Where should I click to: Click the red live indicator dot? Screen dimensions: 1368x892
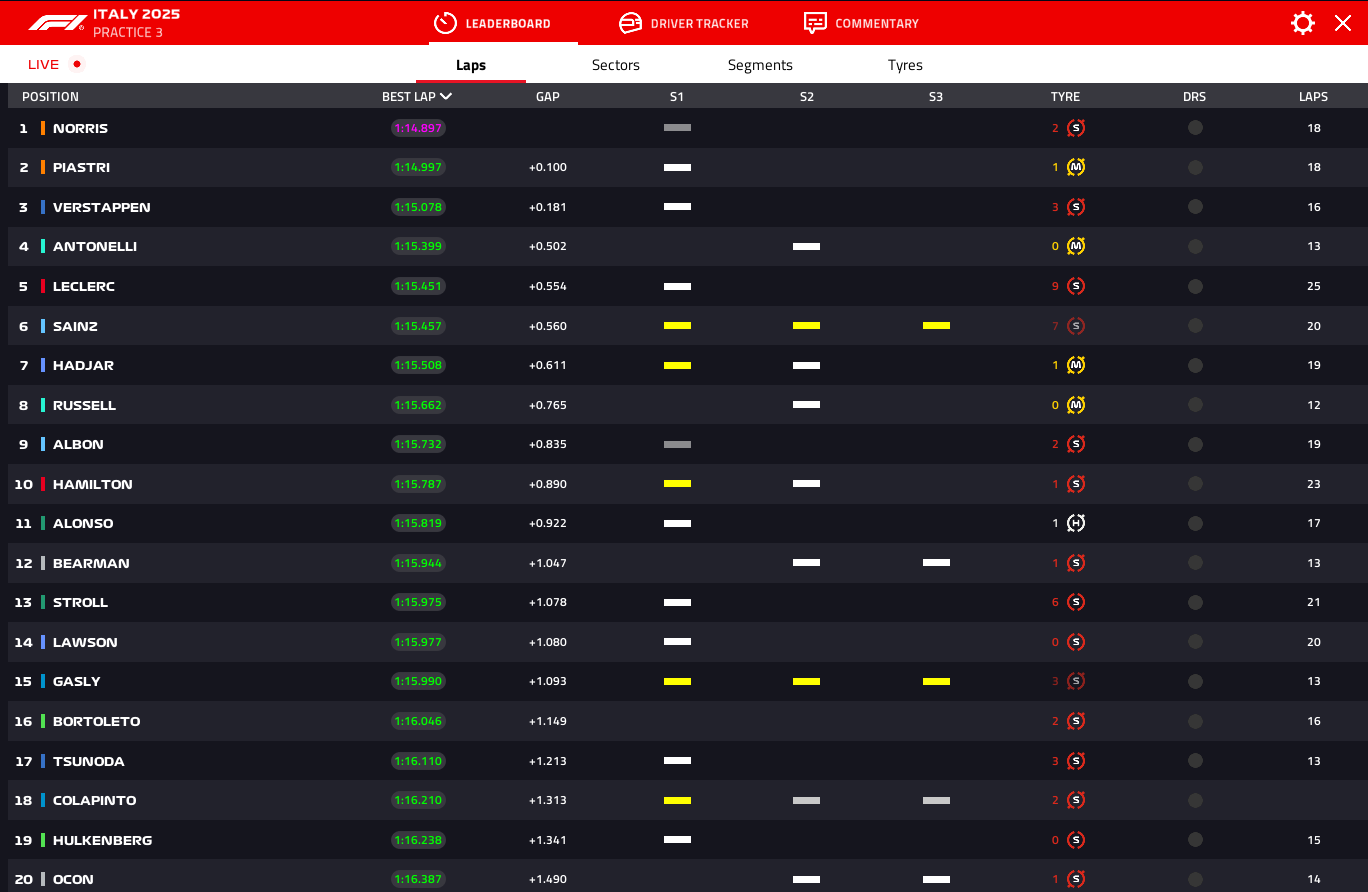pos(77,64)
